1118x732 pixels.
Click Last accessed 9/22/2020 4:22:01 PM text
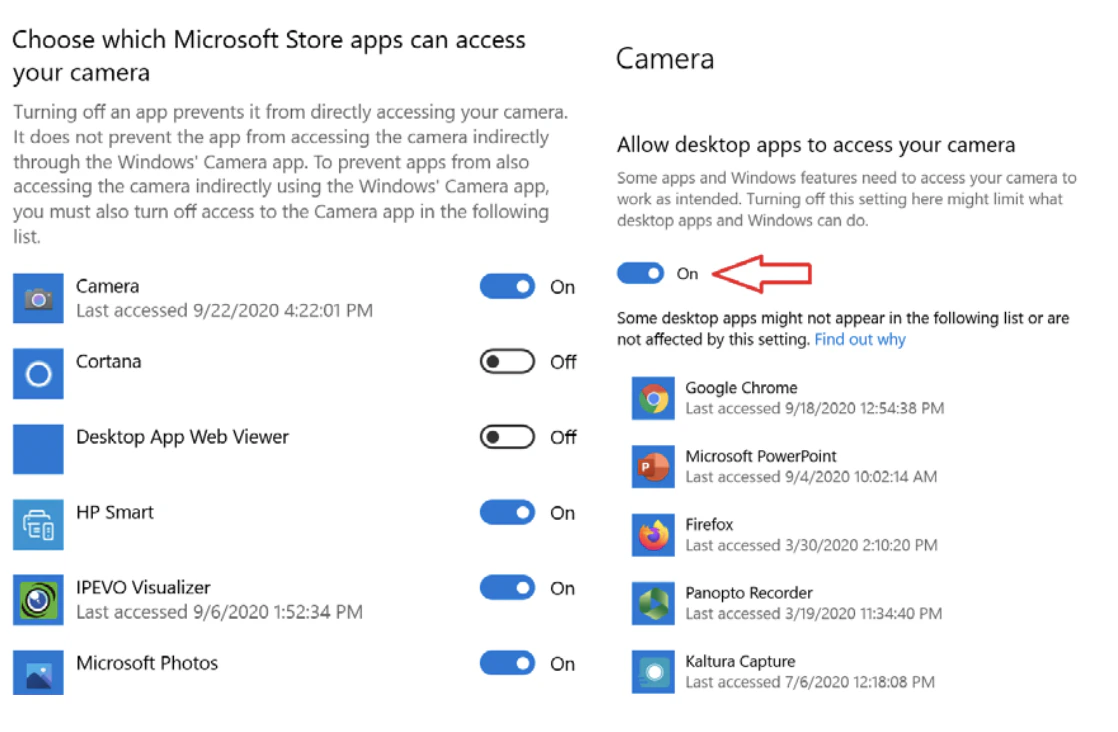click(x=225, y=311)
